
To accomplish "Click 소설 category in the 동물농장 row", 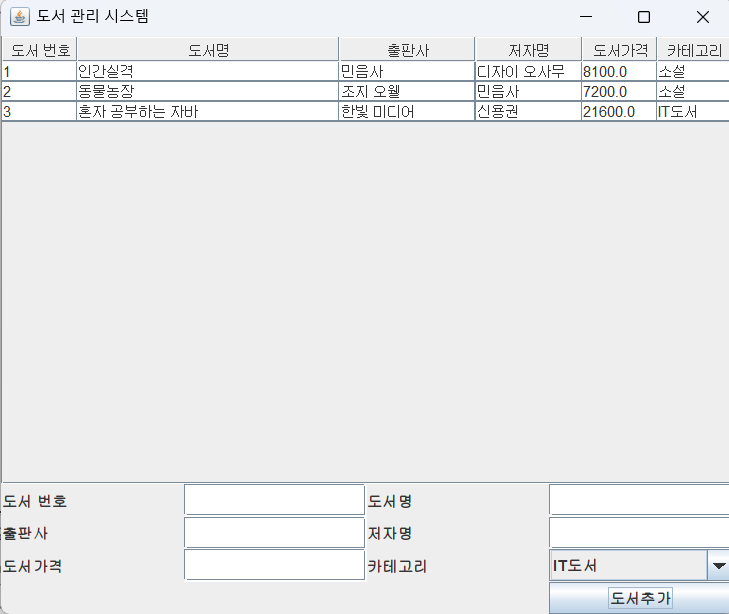I will pyautogui.click(x=693, y=92).
